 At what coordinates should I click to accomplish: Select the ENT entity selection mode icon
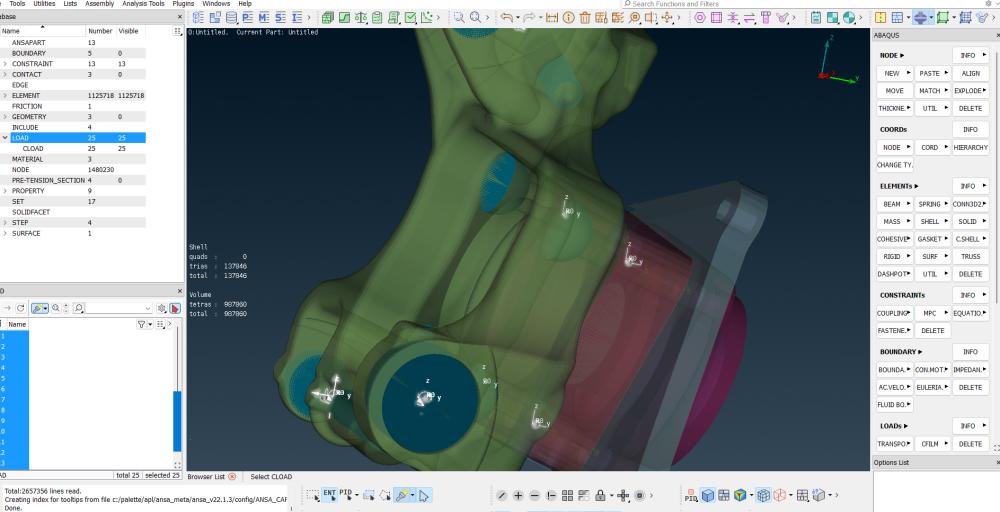pos(329,495)
